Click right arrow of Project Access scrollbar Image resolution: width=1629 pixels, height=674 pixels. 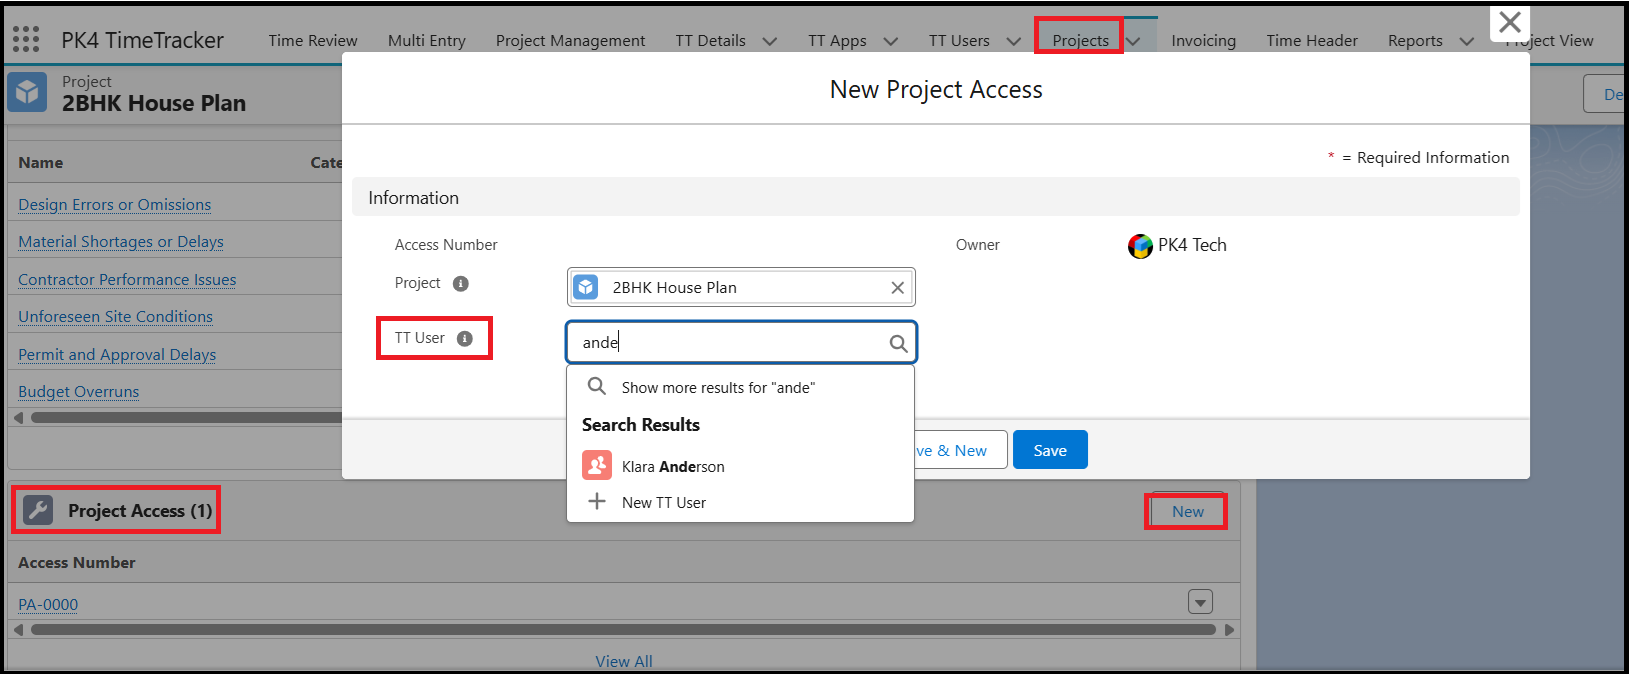click(1229, 630)
